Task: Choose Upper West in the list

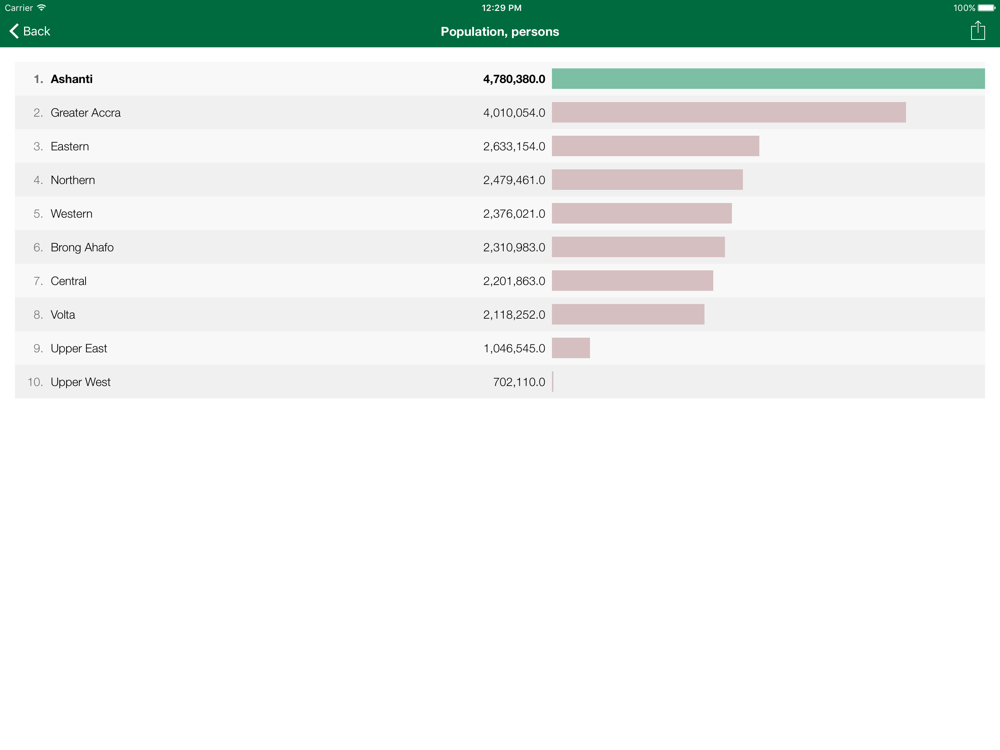Action: [x=80, y=382]
